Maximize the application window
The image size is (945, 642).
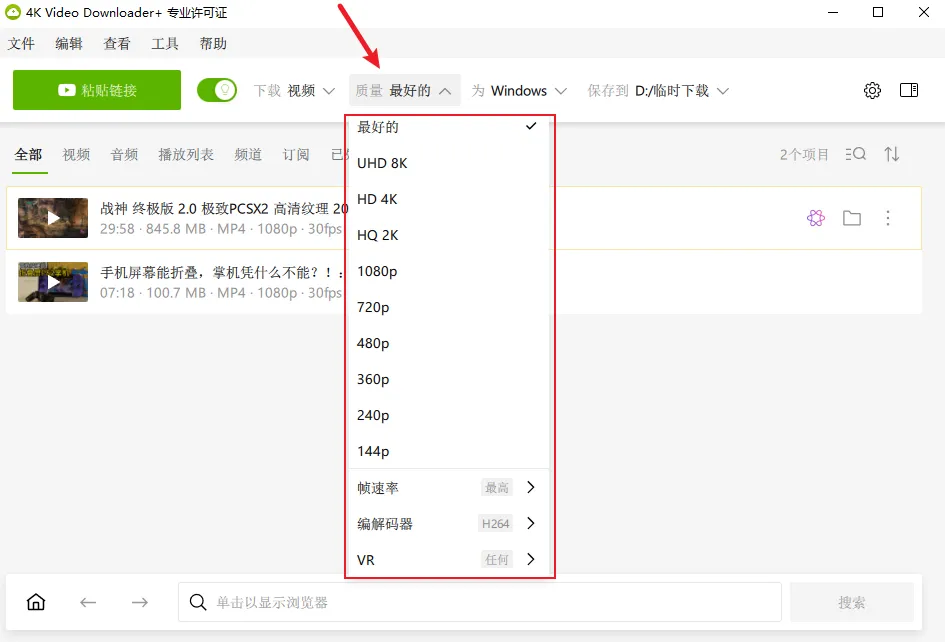(878, 12)
